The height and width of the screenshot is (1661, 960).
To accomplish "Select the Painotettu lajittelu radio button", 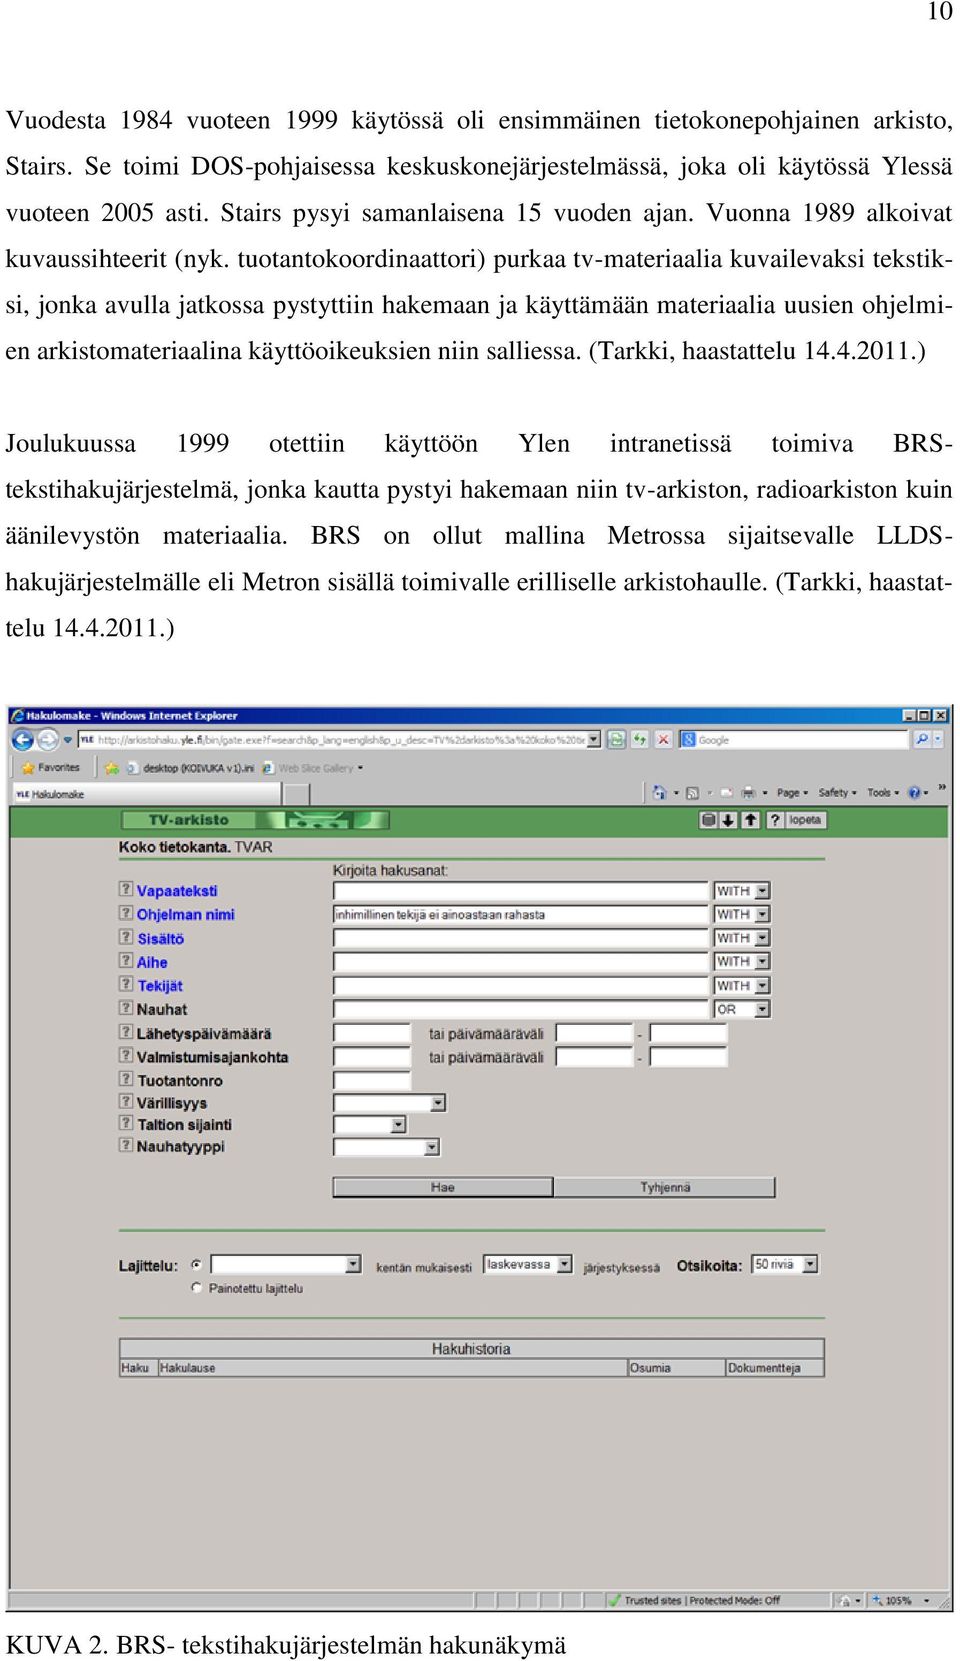I will pyautogui.click(x=197, y=1288).
